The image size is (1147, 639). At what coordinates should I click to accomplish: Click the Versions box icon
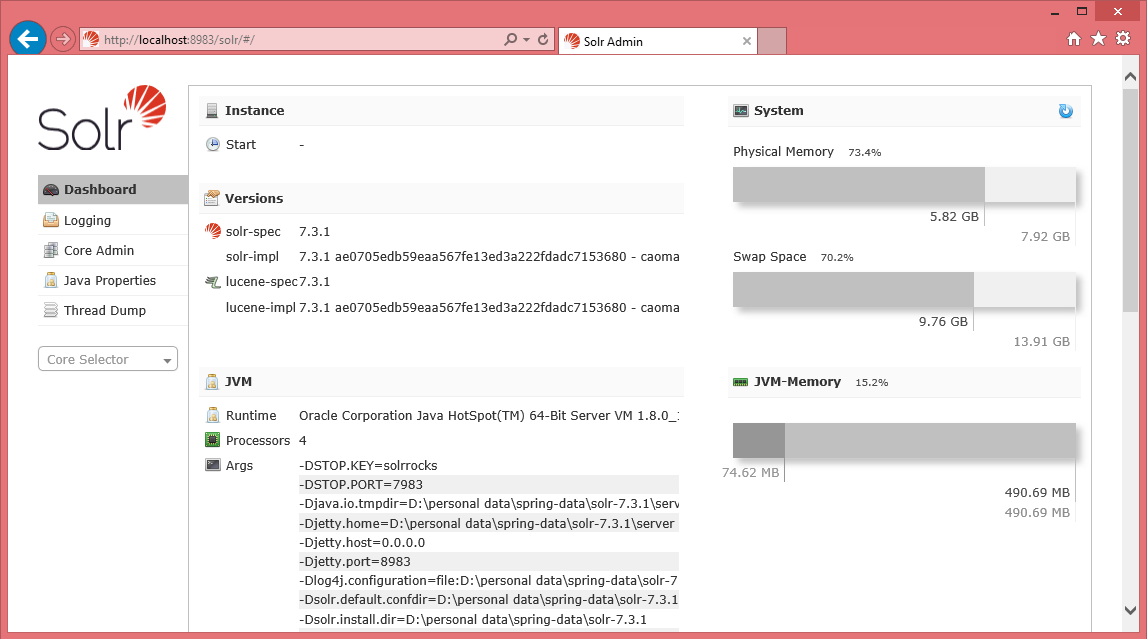pos(212,198)
